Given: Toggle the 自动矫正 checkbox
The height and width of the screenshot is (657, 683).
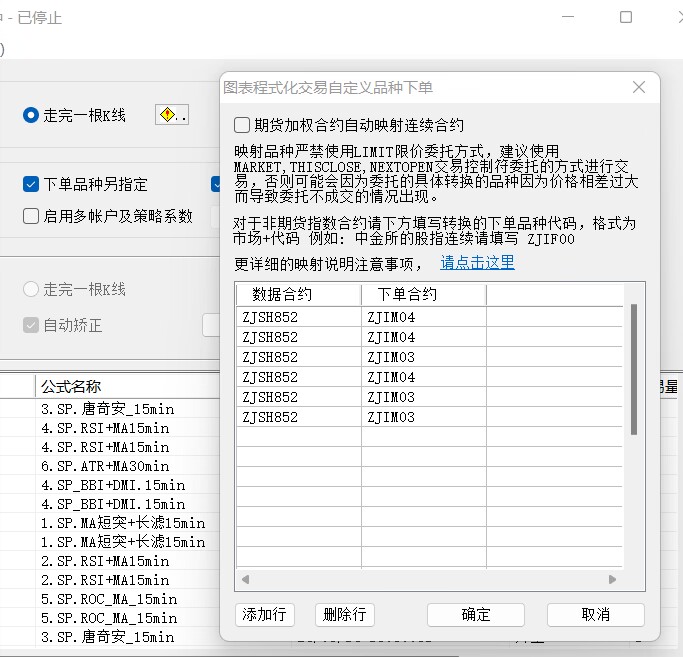Looking at the screenshot, I should tap(30, 325).
